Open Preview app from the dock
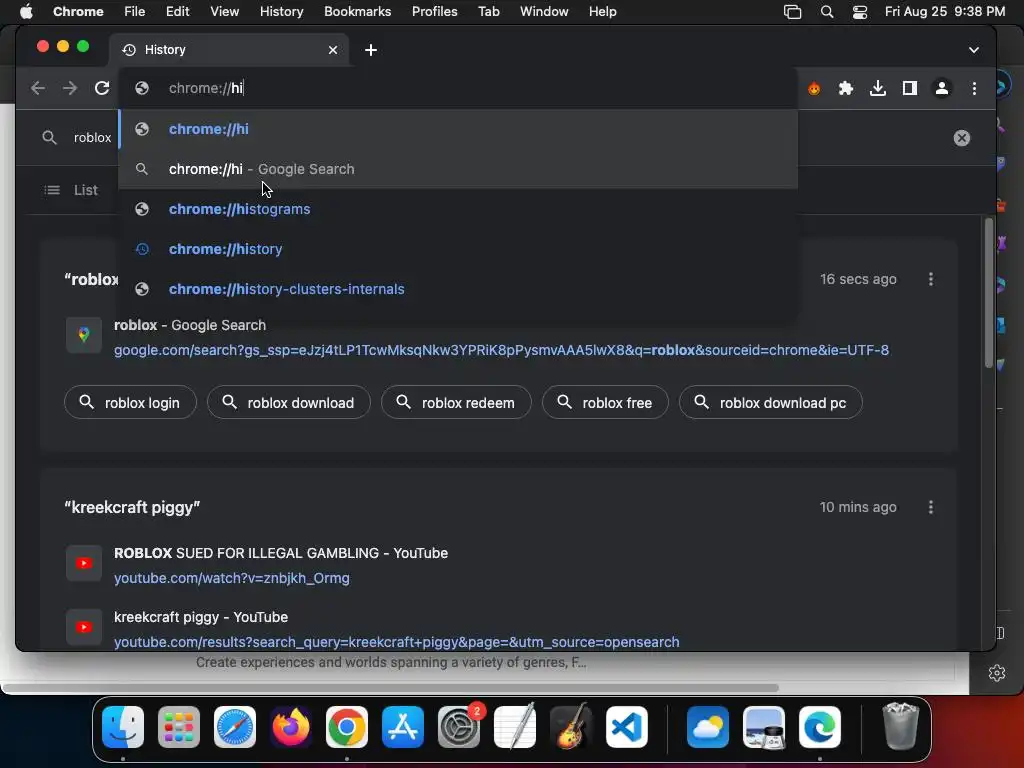 coord(764,727)
